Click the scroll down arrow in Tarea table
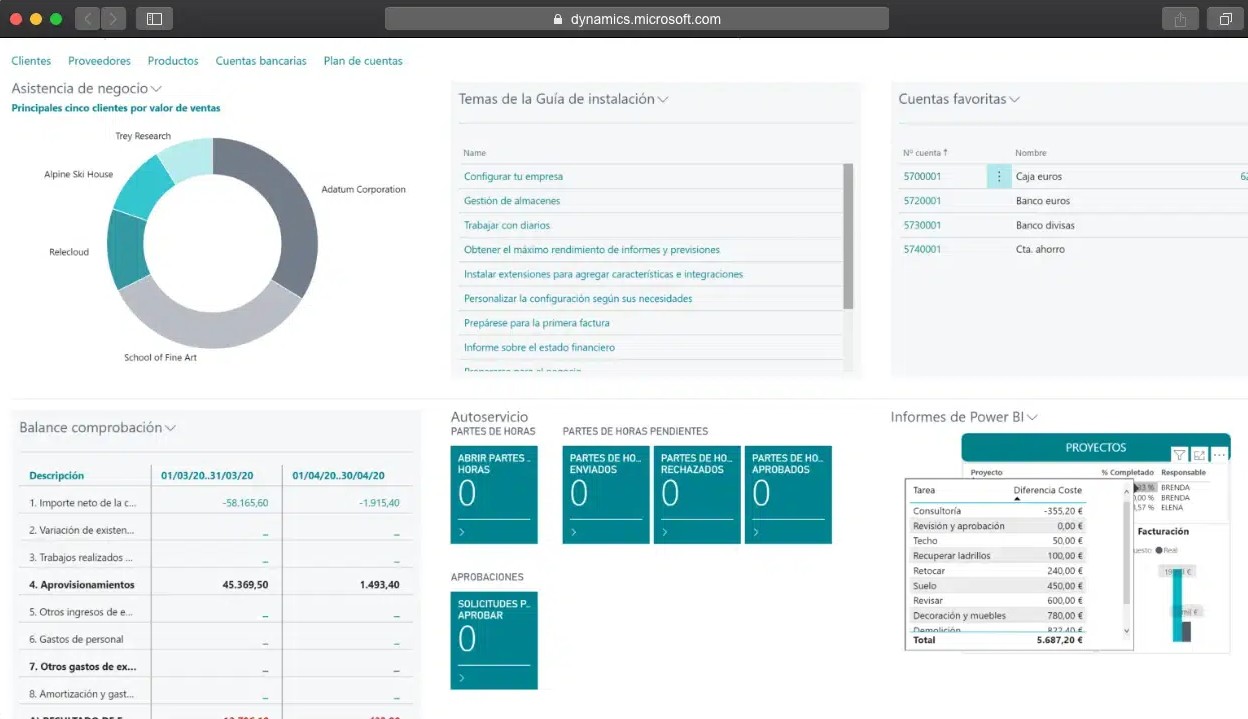 click(1127, 631)
